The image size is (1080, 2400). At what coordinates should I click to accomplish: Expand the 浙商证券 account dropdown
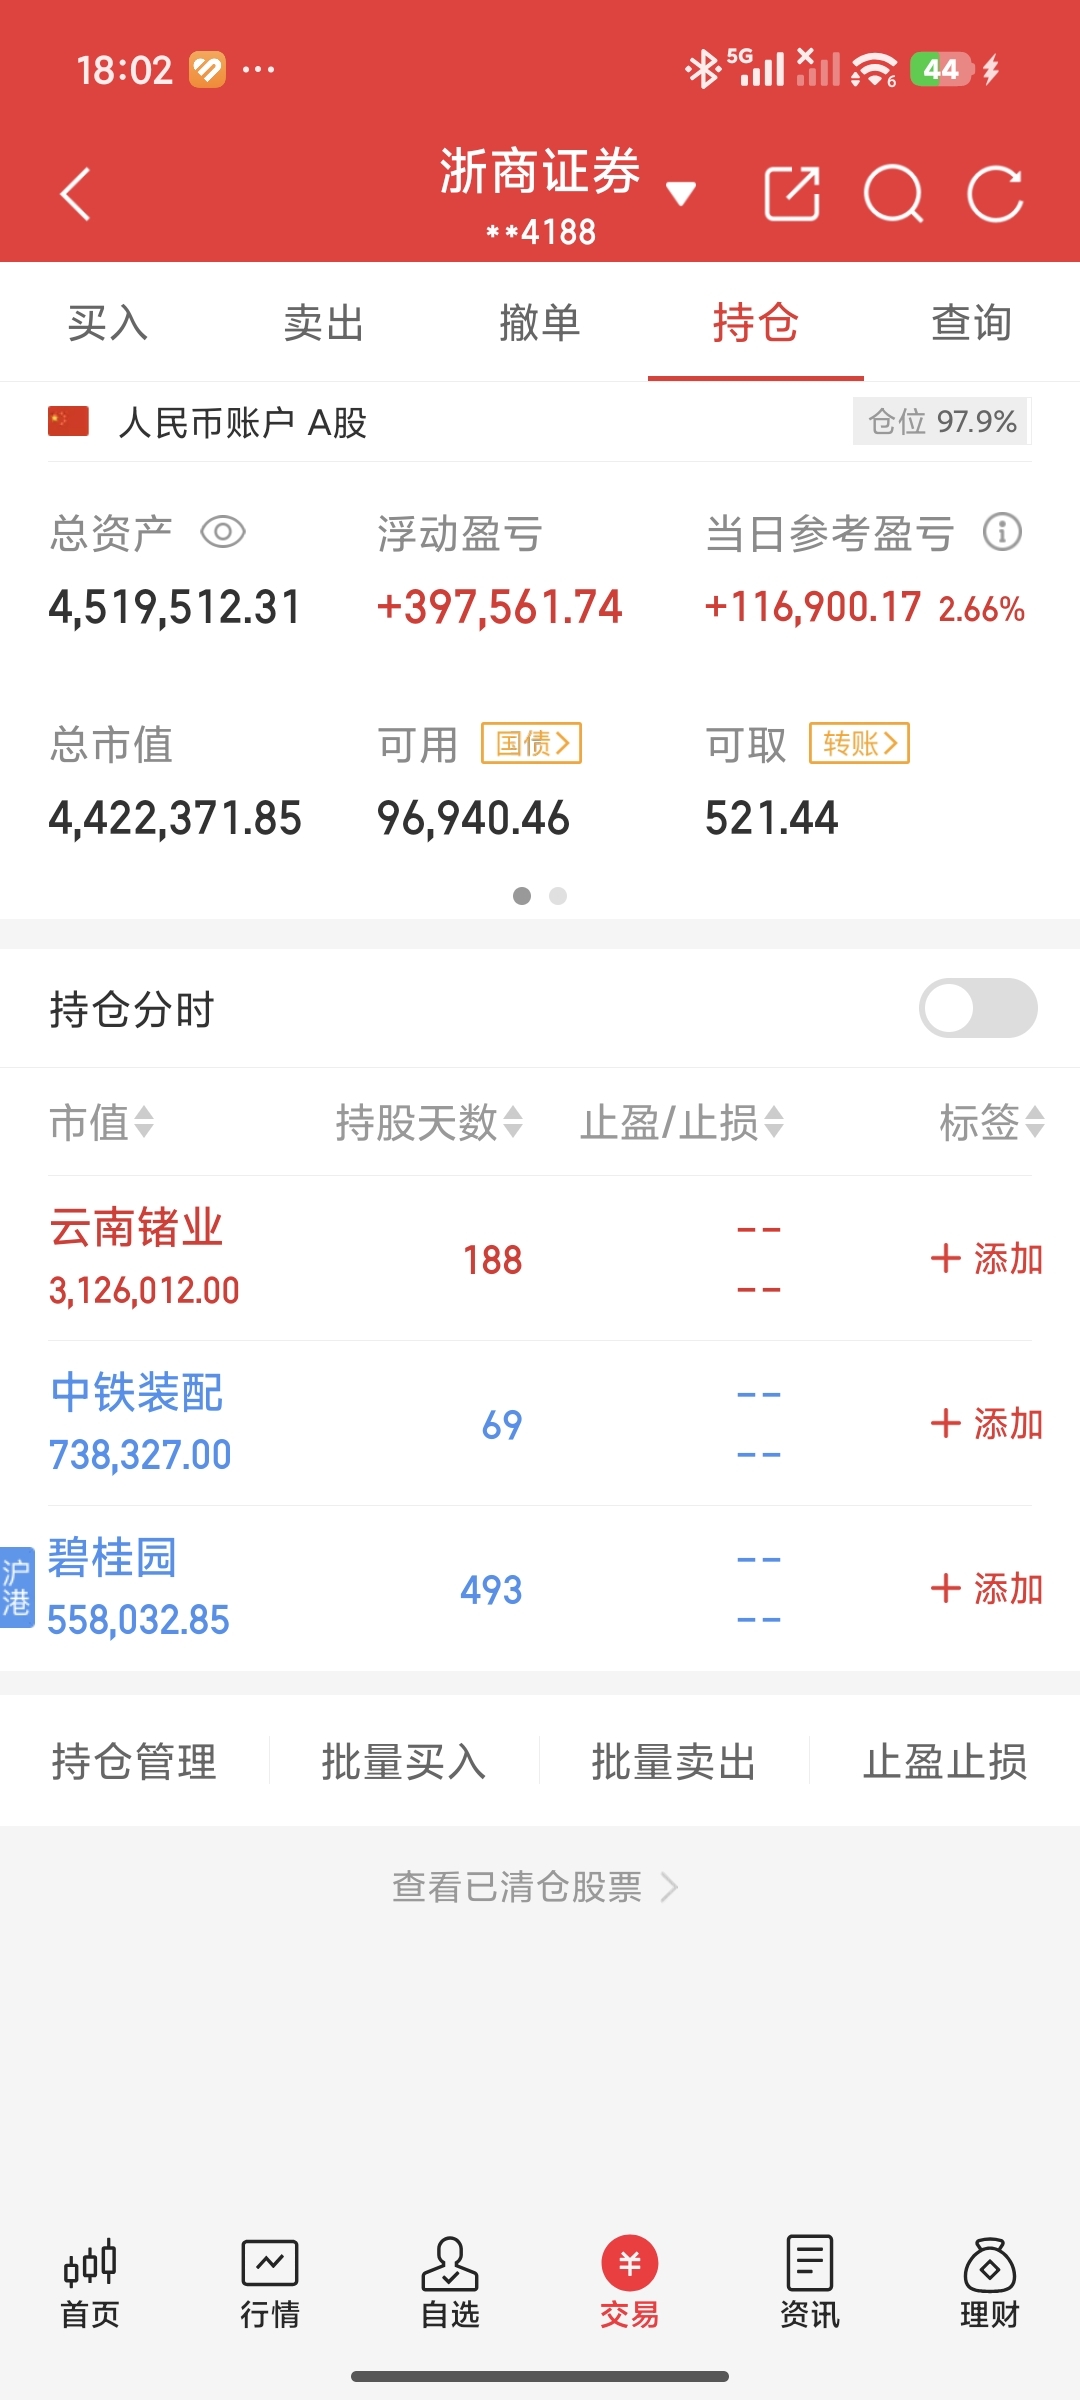pos(681,193)
